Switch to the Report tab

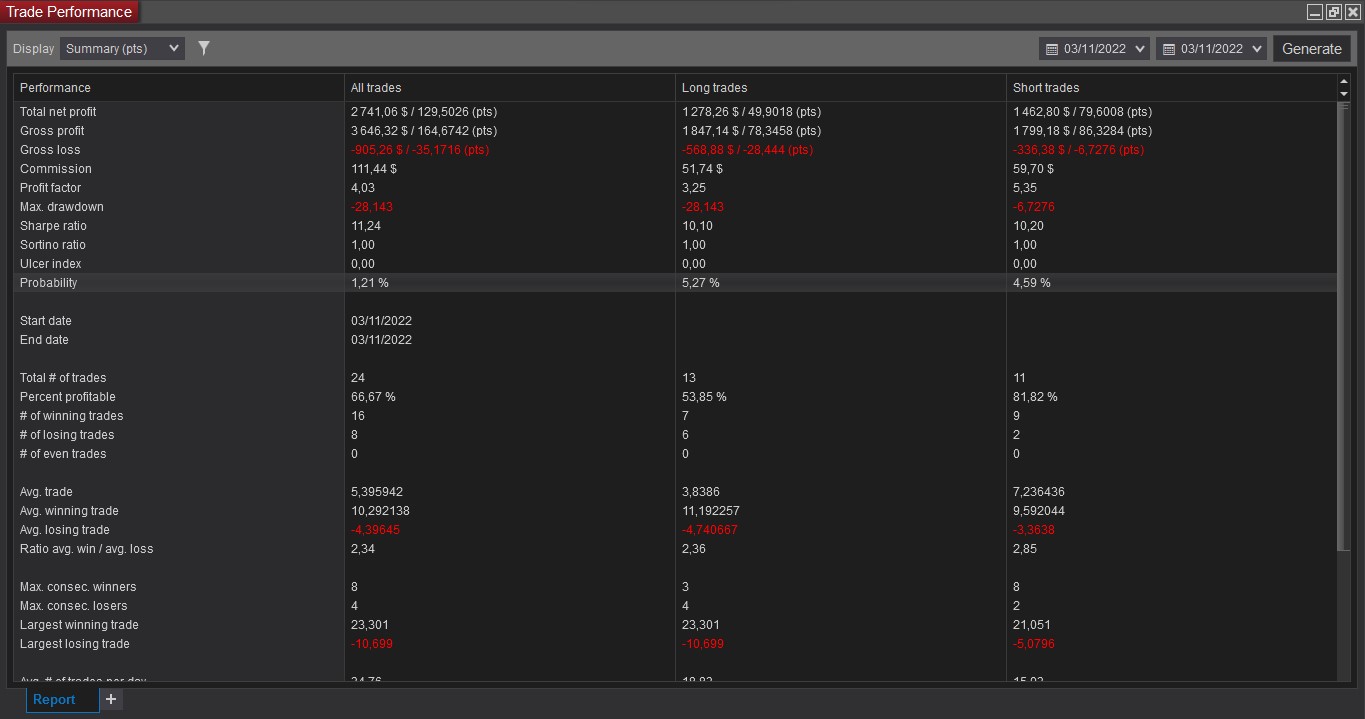(x=54, y=699)
